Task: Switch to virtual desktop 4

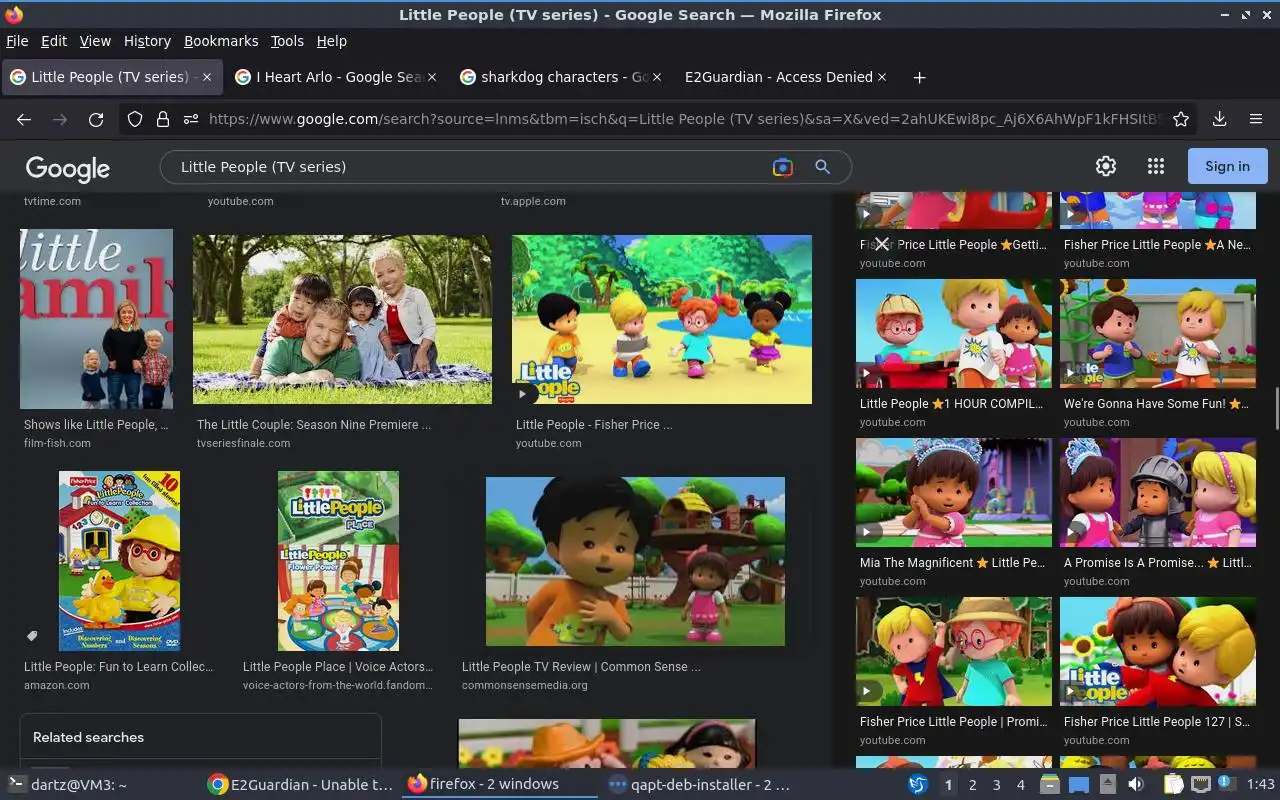Action: coord(1020,785)
